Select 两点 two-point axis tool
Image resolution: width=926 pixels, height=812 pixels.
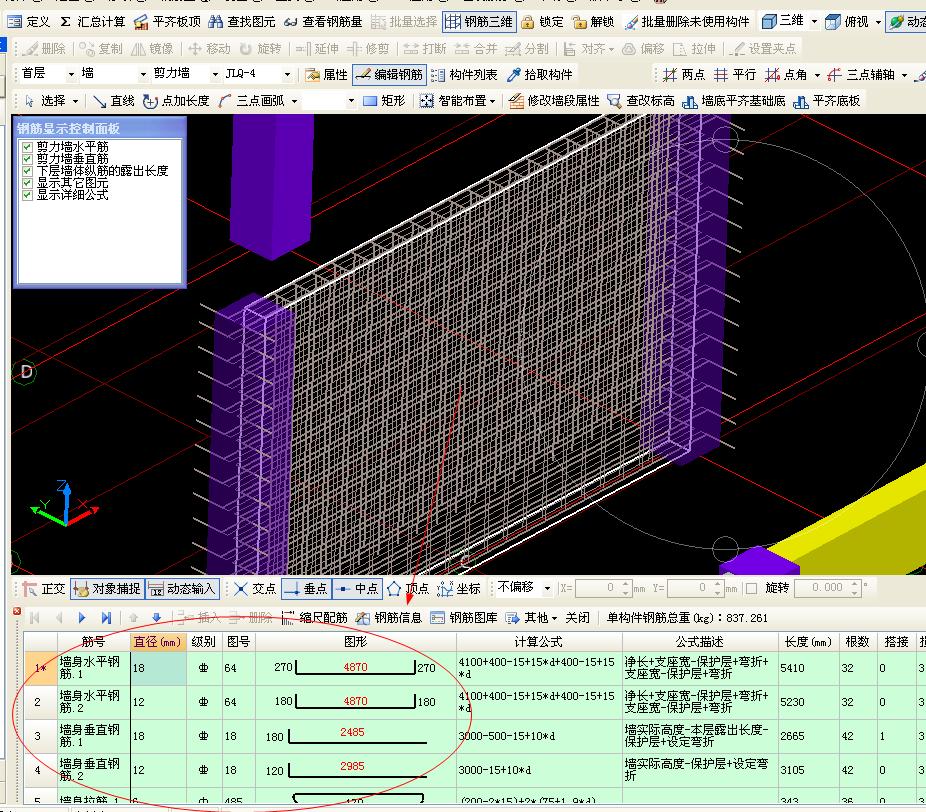pyautogui.click(x=684, y=74)
